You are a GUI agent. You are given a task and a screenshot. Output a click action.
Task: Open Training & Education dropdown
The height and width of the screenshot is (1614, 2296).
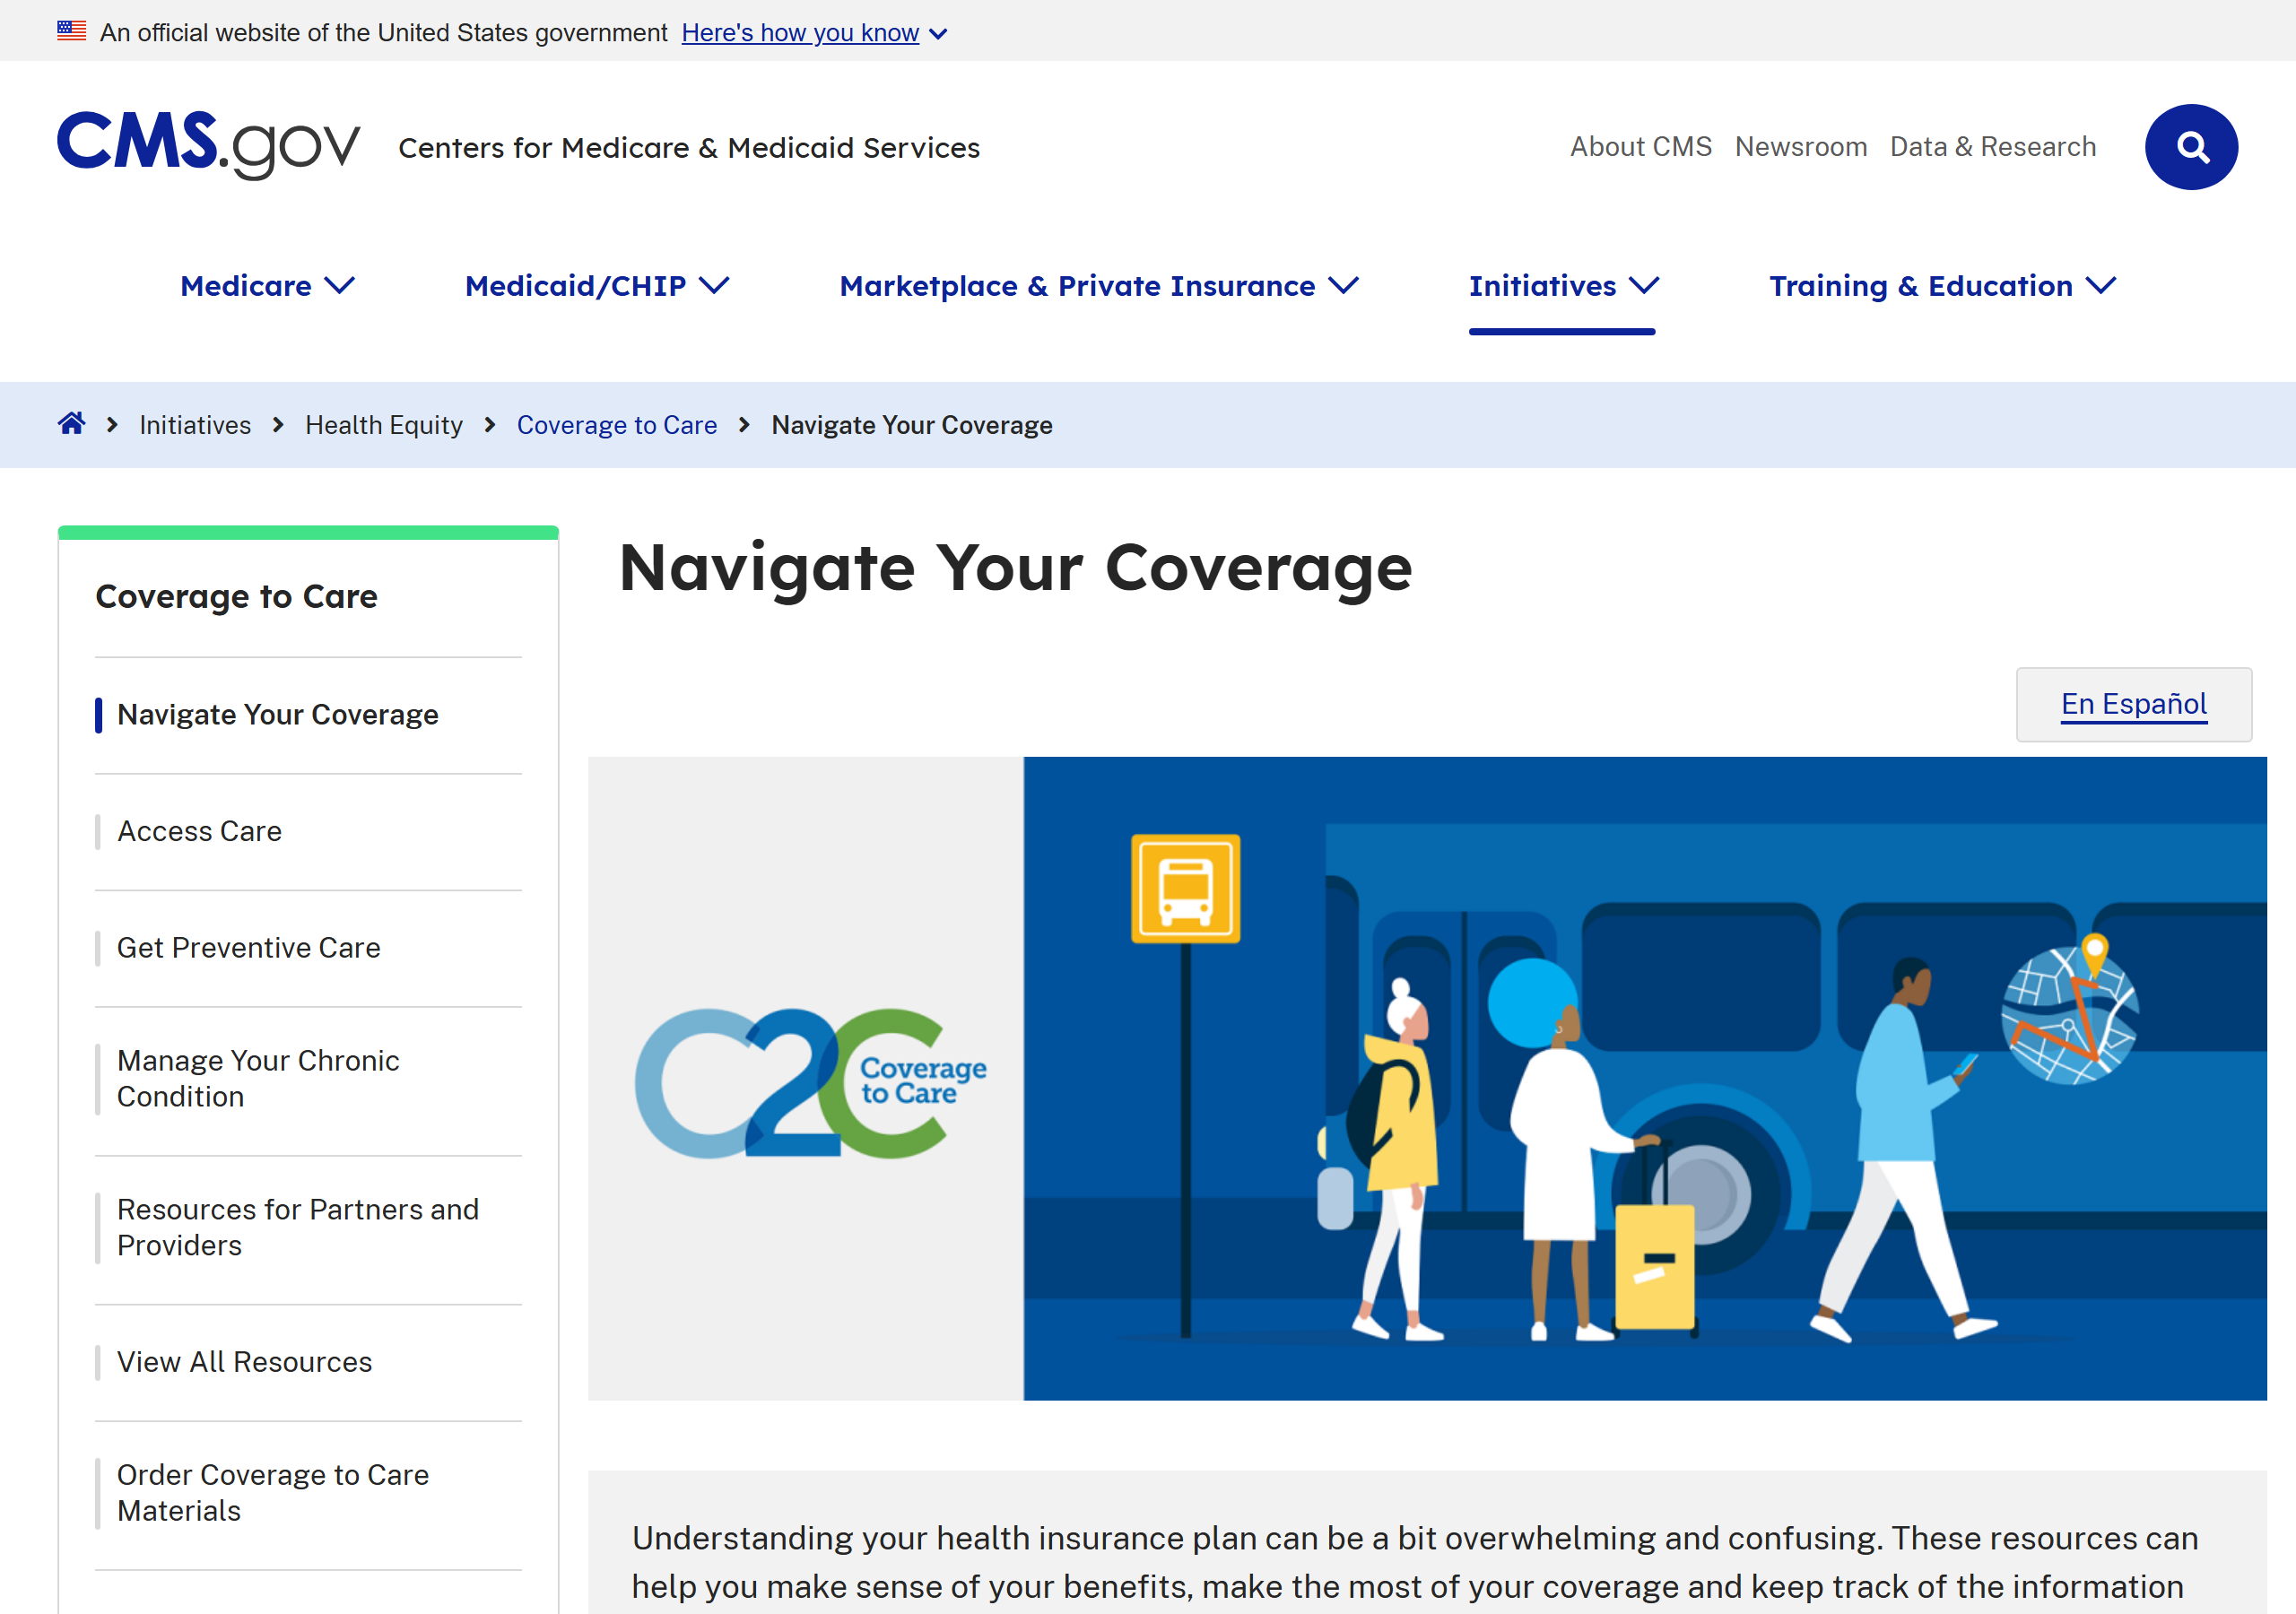pos(1942,286)
